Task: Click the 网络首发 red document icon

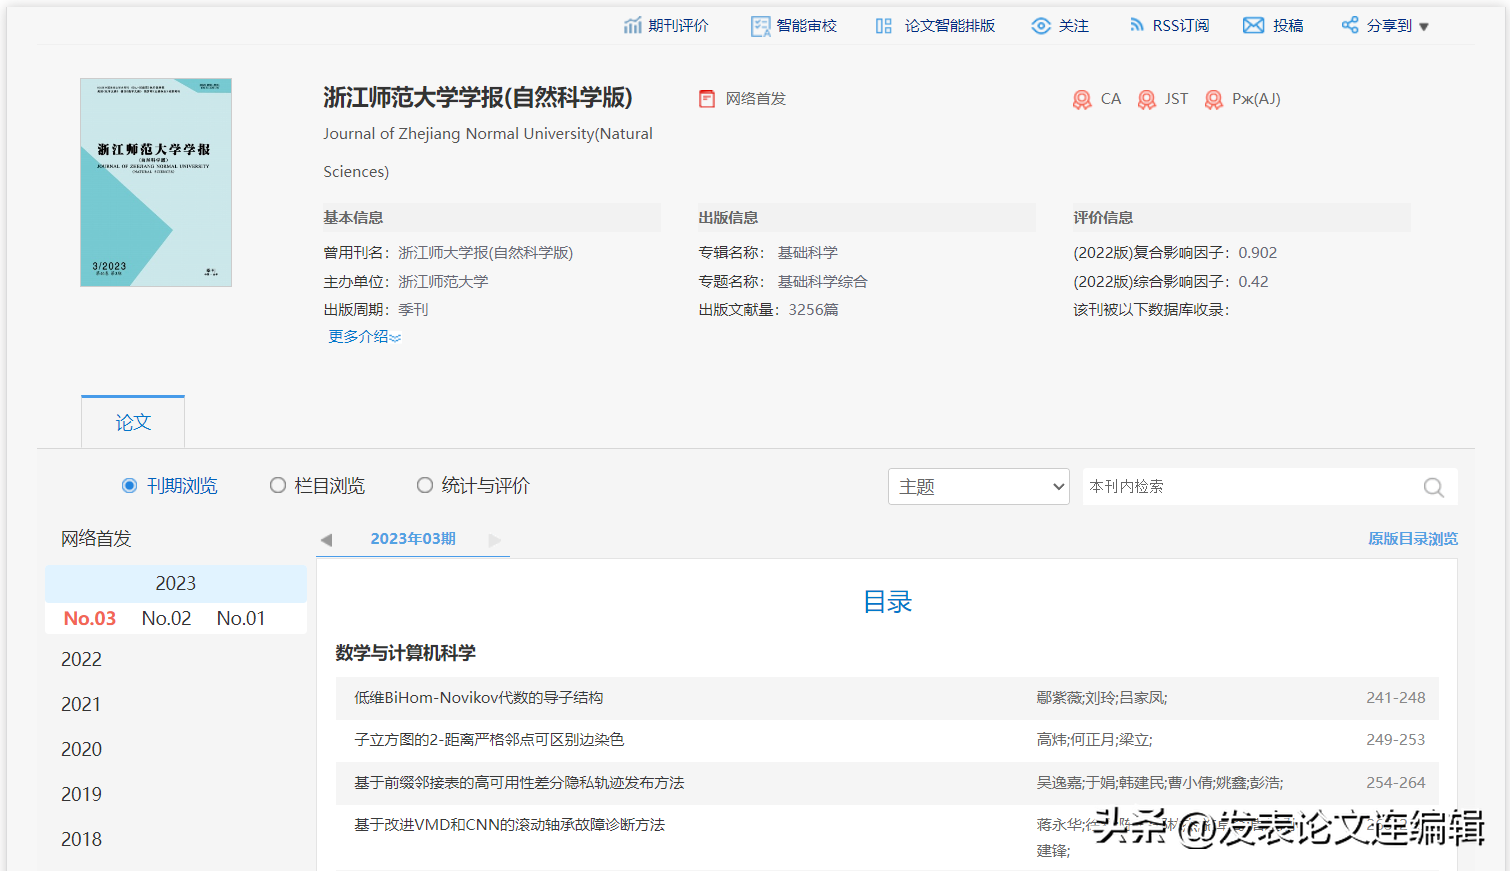Action: (x=707, y=98)
